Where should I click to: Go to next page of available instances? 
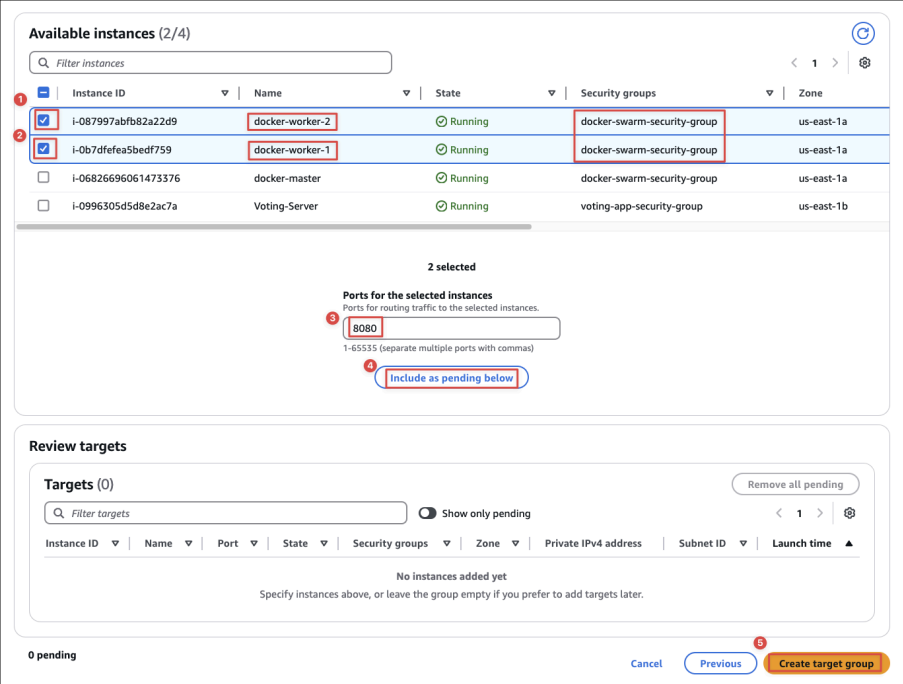[835, 63]
